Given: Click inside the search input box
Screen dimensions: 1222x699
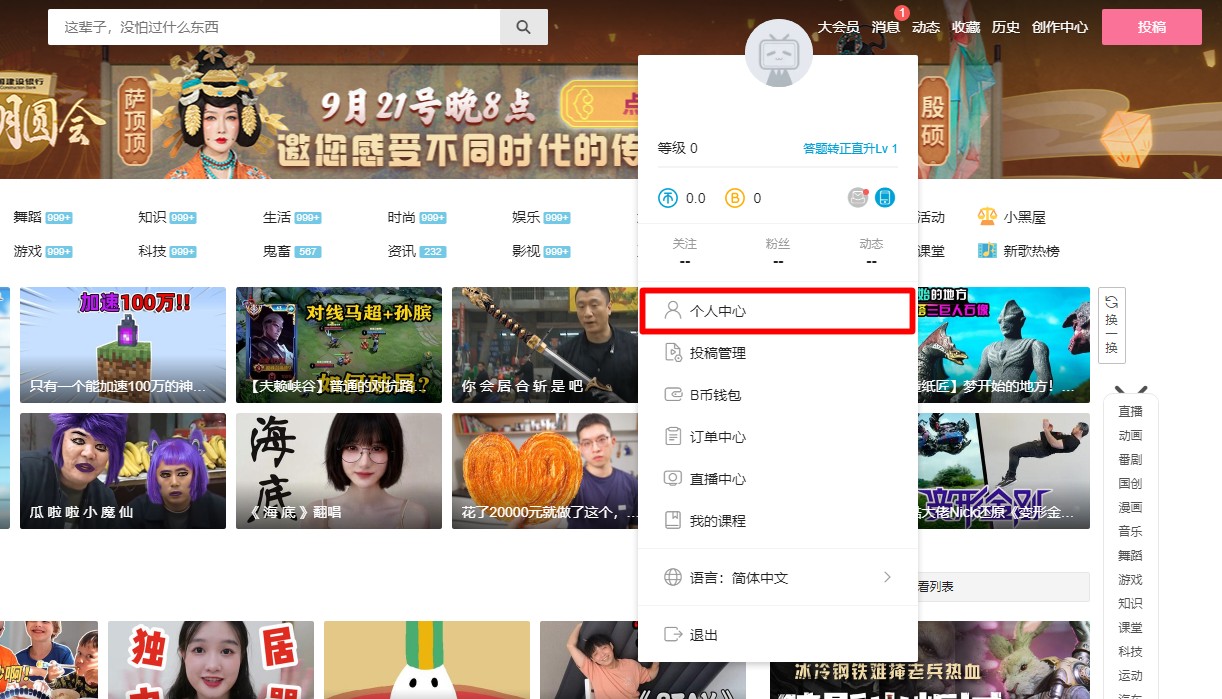Looking at the screenshot, I should click(x=270, y=26).
